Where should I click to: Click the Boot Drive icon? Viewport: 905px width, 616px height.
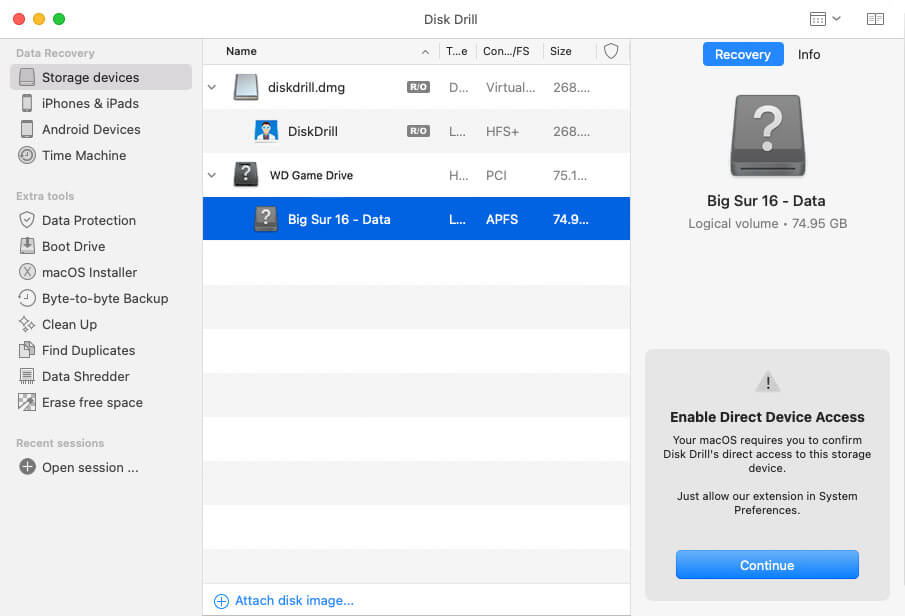(27, 246)
